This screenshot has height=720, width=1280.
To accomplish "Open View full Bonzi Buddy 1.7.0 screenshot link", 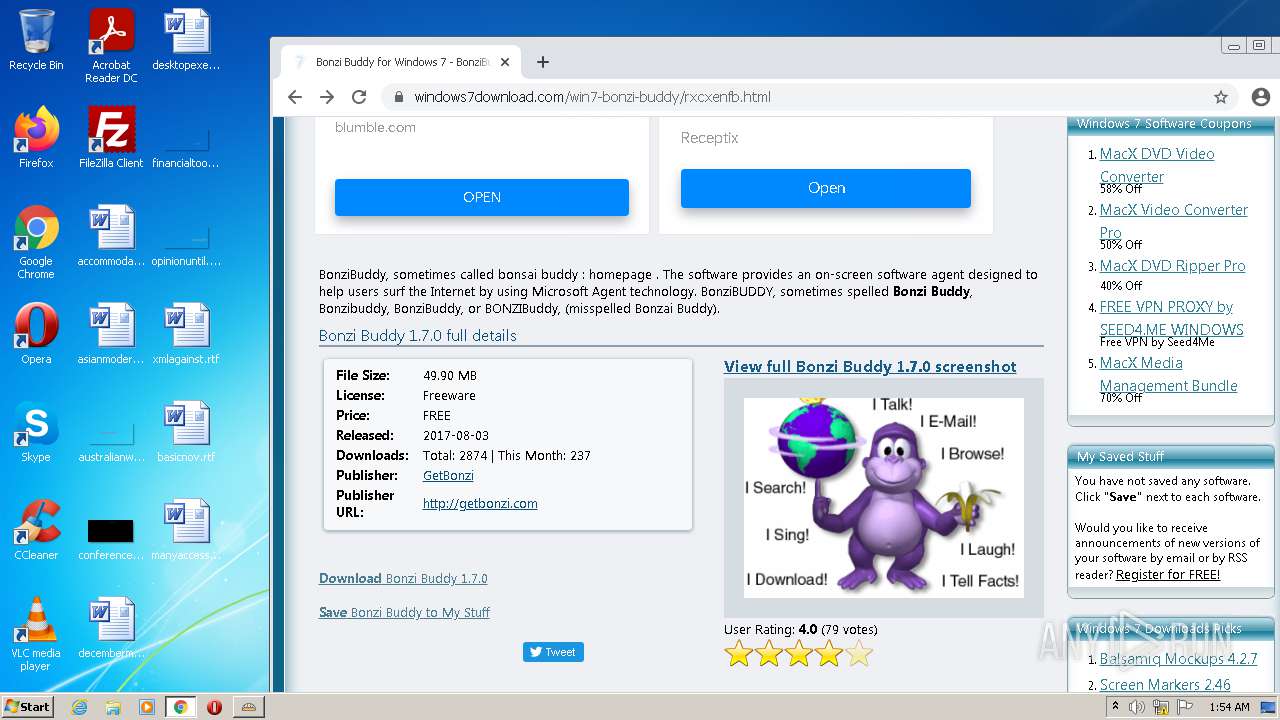I will pos(870,366).
